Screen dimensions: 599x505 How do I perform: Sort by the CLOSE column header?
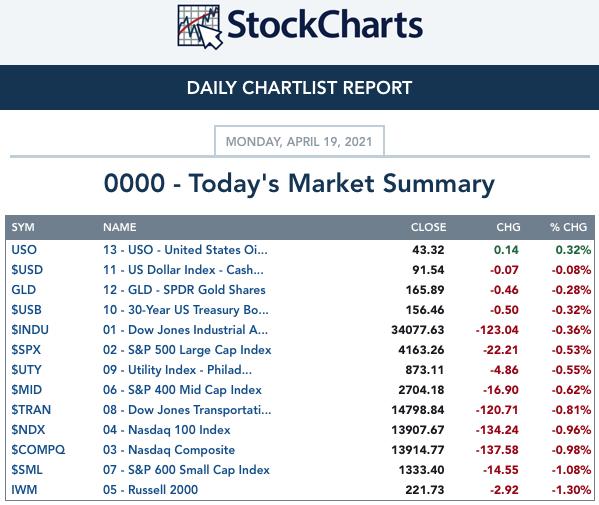[x=428, y=227]
